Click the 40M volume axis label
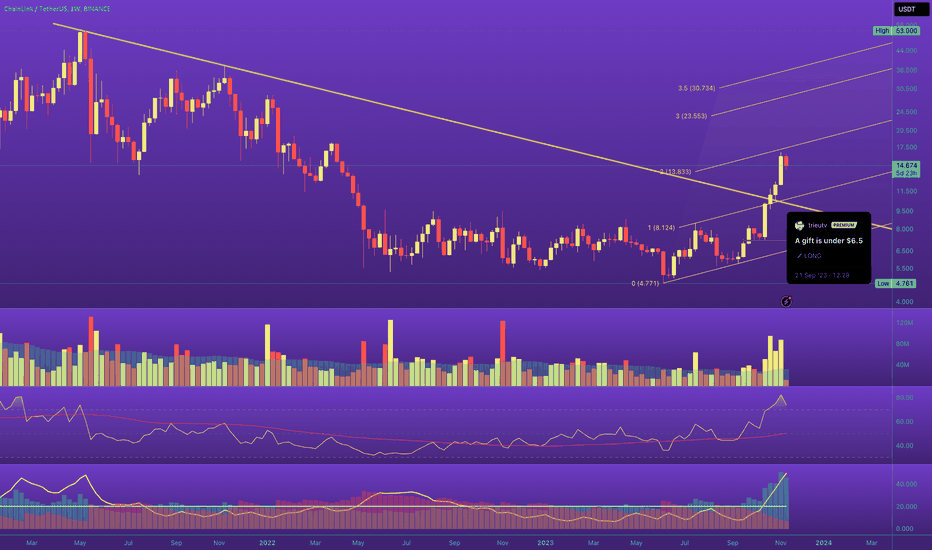Screen dimensions: 932x550 coord(902,365)
